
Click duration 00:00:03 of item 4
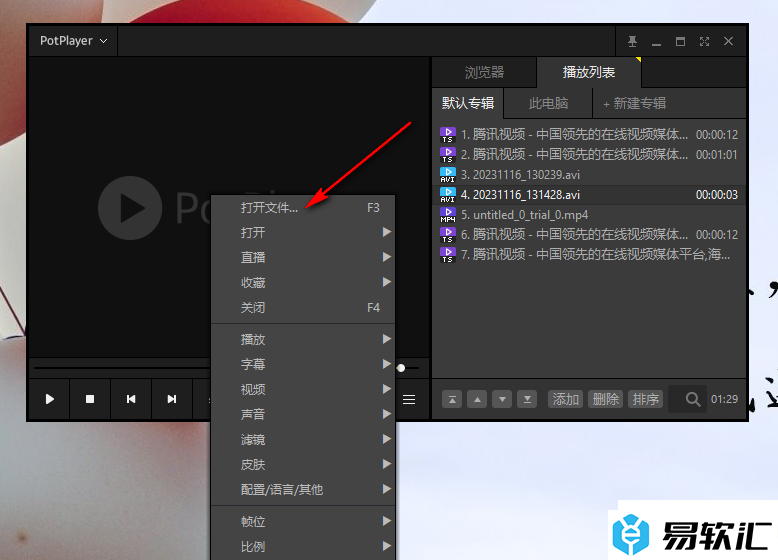tap(716, 195)
